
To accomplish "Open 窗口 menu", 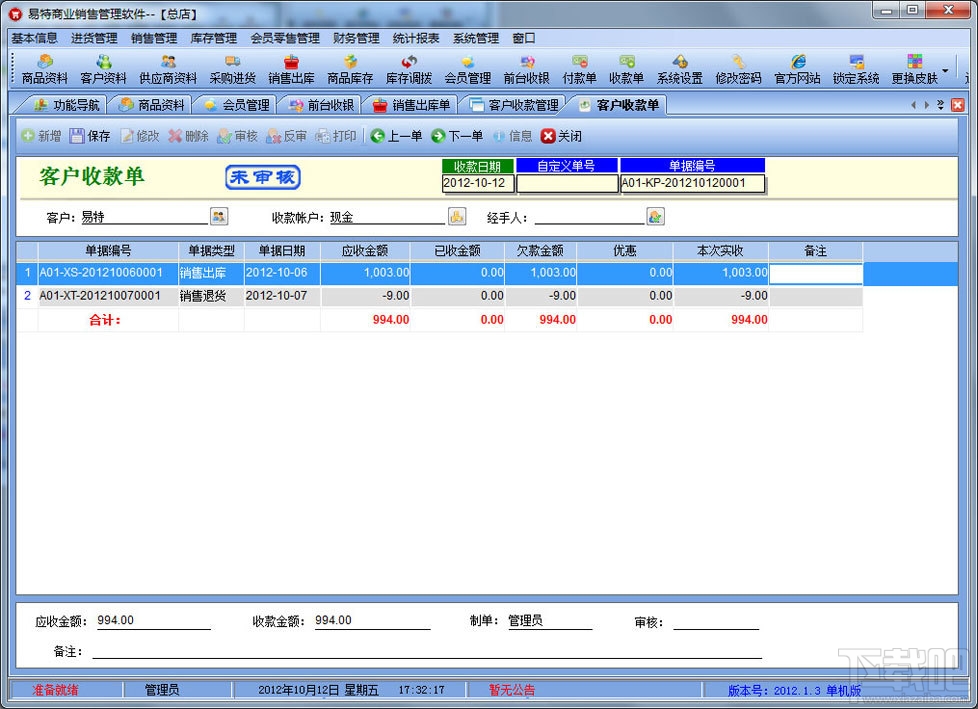I will [x=524, y=38].
